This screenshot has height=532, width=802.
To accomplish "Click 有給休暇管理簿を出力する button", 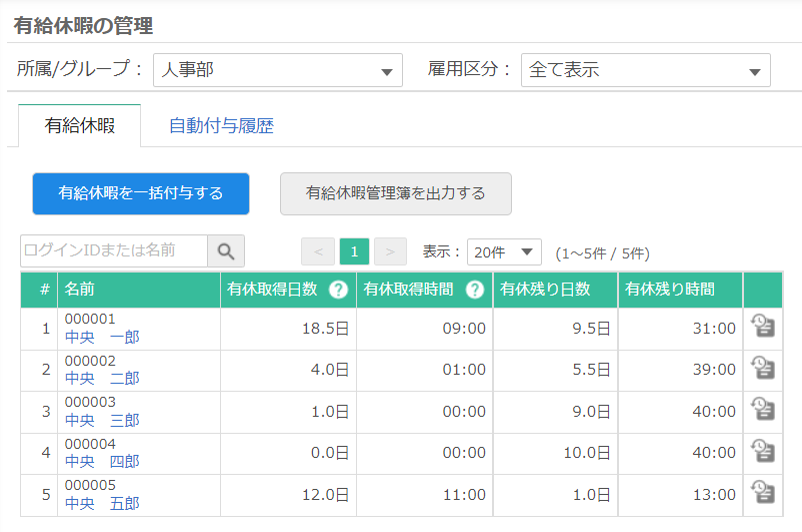I will click(395, 193).
